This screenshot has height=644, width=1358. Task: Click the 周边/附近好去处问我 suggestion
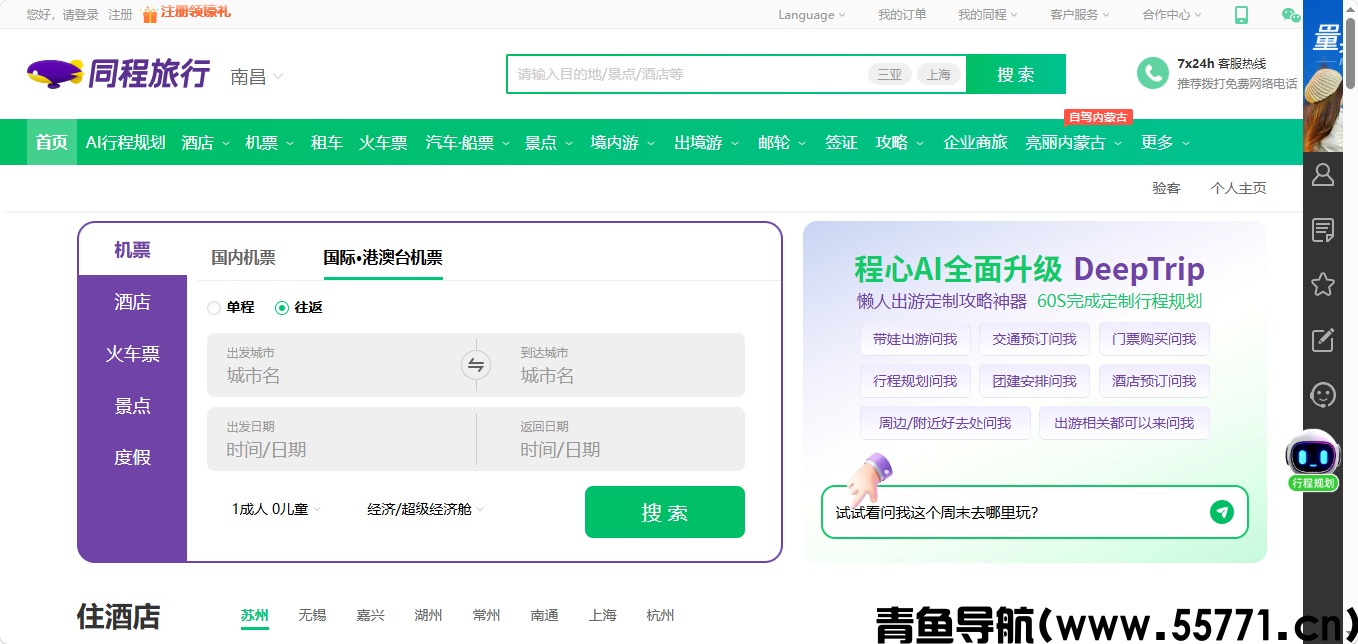(945, 423)
